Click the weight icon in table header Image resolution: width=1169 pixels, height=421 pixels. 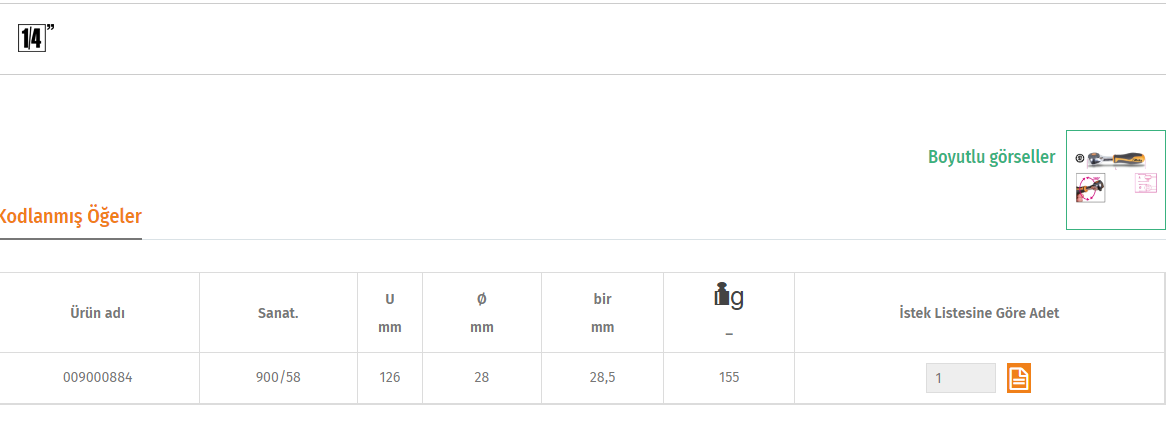click(x=728, y=295)
